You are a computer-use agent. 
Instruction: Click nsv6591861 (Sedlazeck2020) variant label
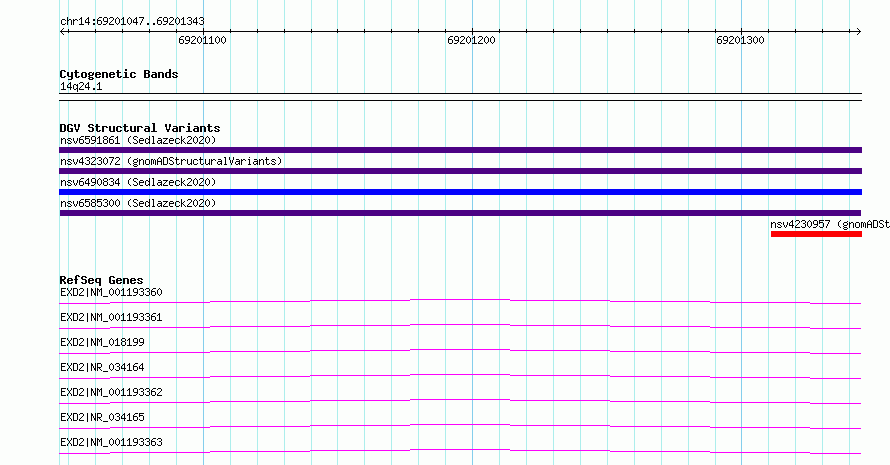138,140
